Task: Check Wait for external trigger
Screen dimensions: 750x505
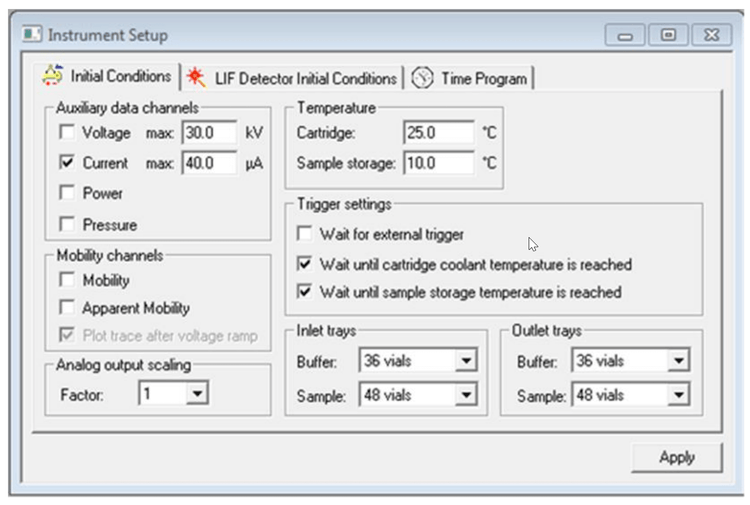Action: pos(305,234)
